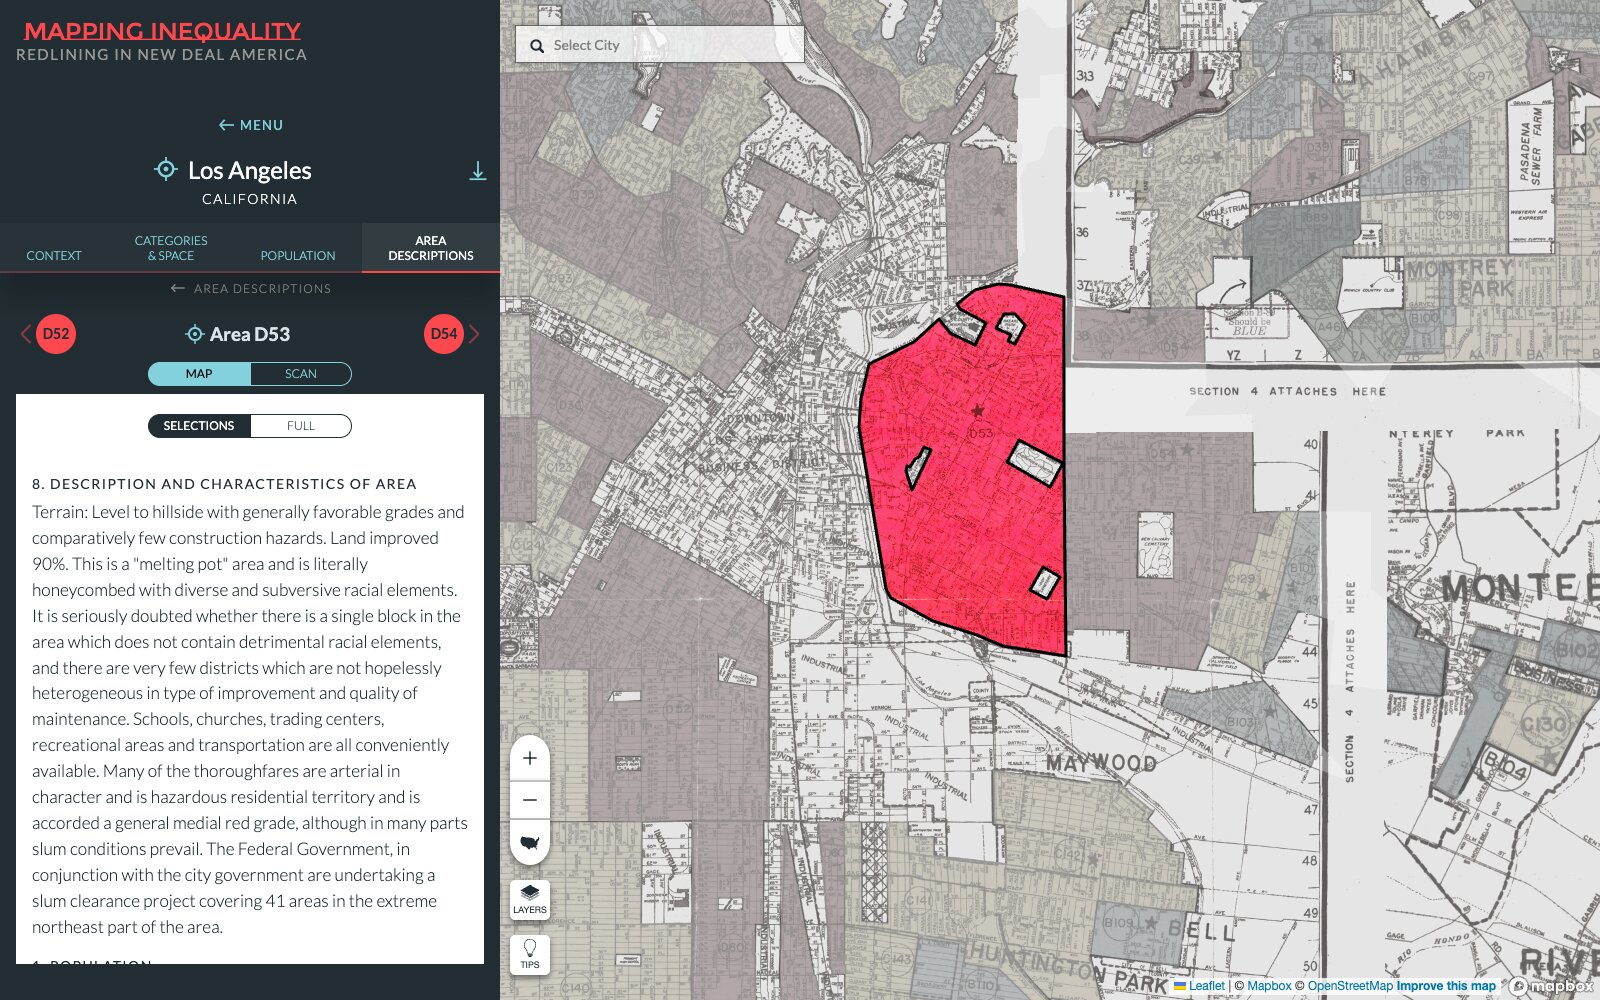
Task: Open the Context tab
Action: pyautogui.click(x=54, y=256)
